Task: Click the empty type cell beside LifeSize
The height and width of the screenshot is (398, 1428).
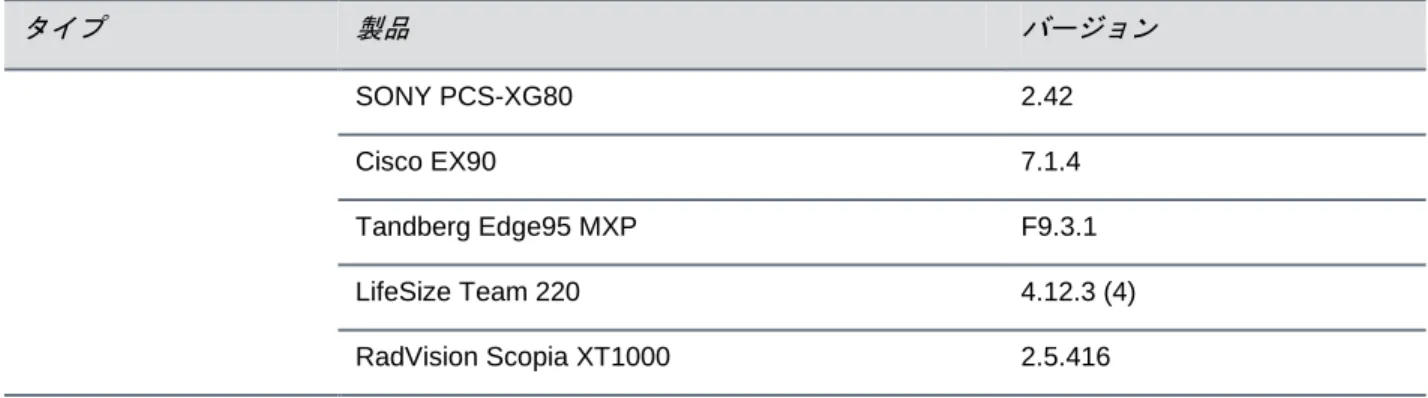Action: click(x=169, y=293)
